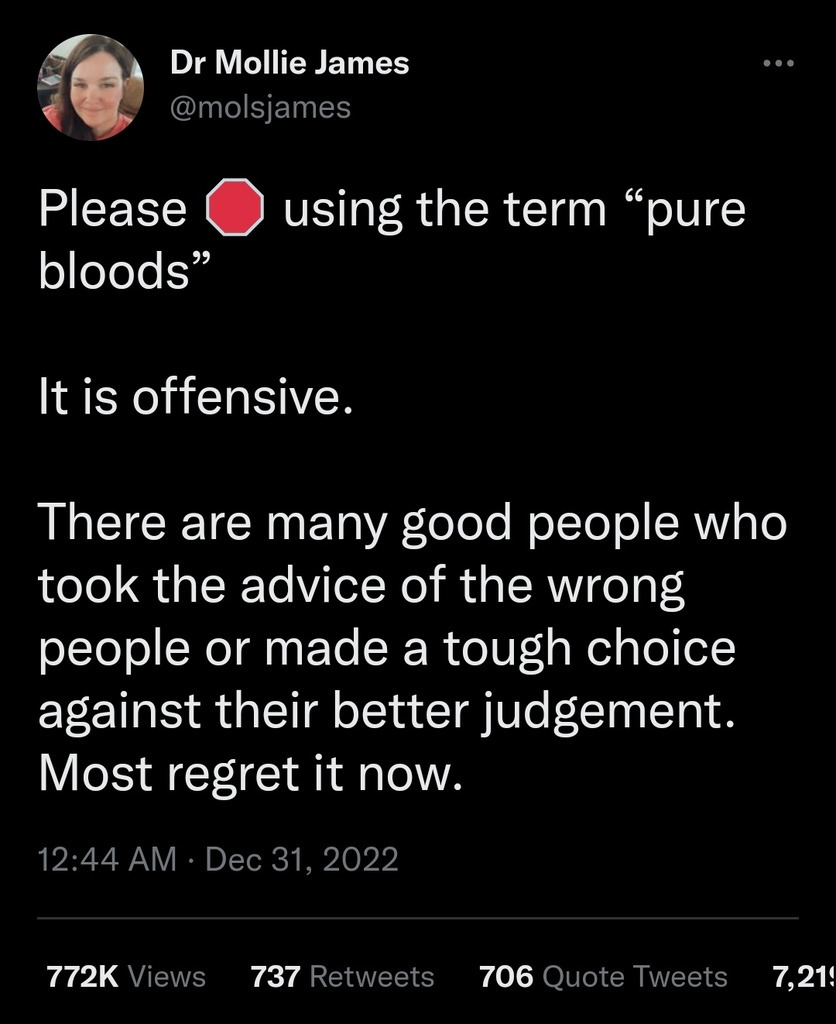
Task: Open Dr Mollie James profile picture
Action: pyautogui.click(x=91, y=88)
